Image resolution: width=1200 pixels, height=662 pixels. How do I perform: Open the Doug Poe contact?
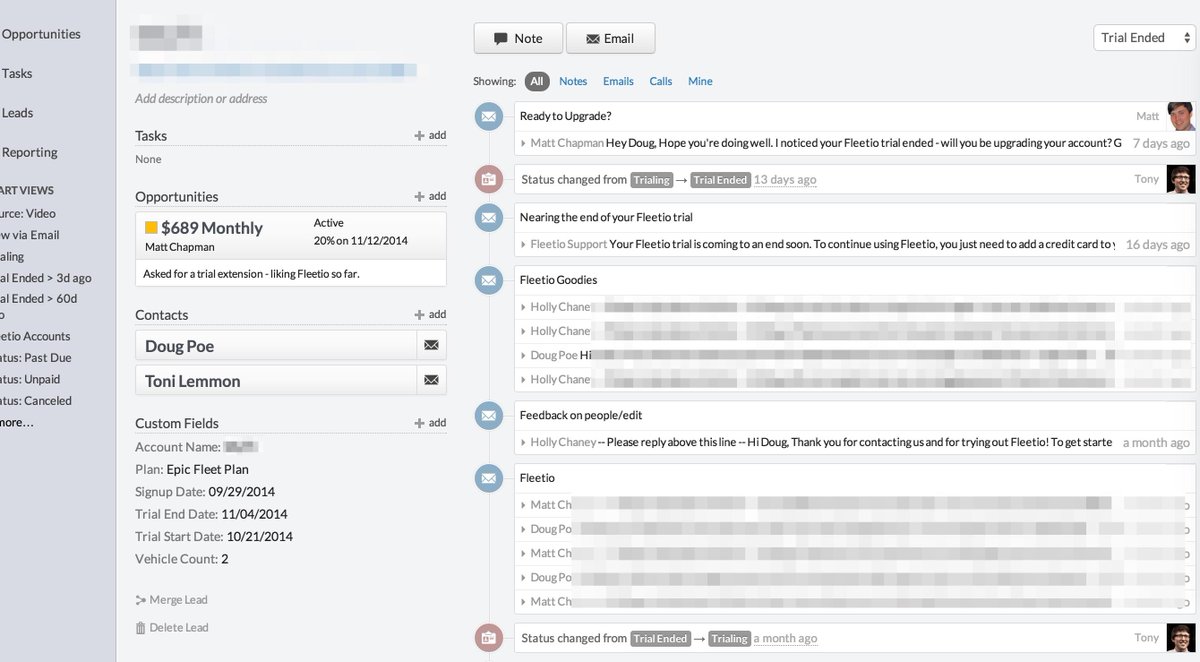[x=276, y=346]
